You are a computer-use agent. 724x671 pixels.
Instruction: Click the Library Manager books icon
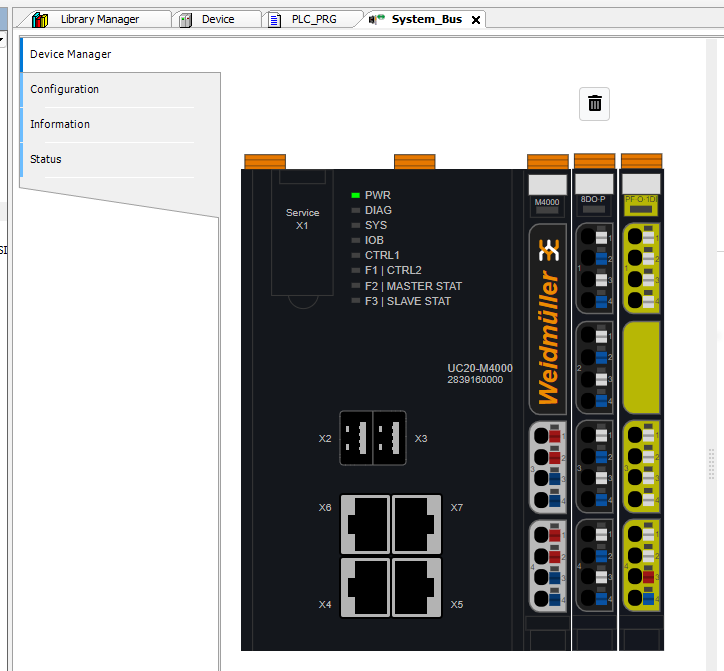pyautogui.click(x=40, y=20)
